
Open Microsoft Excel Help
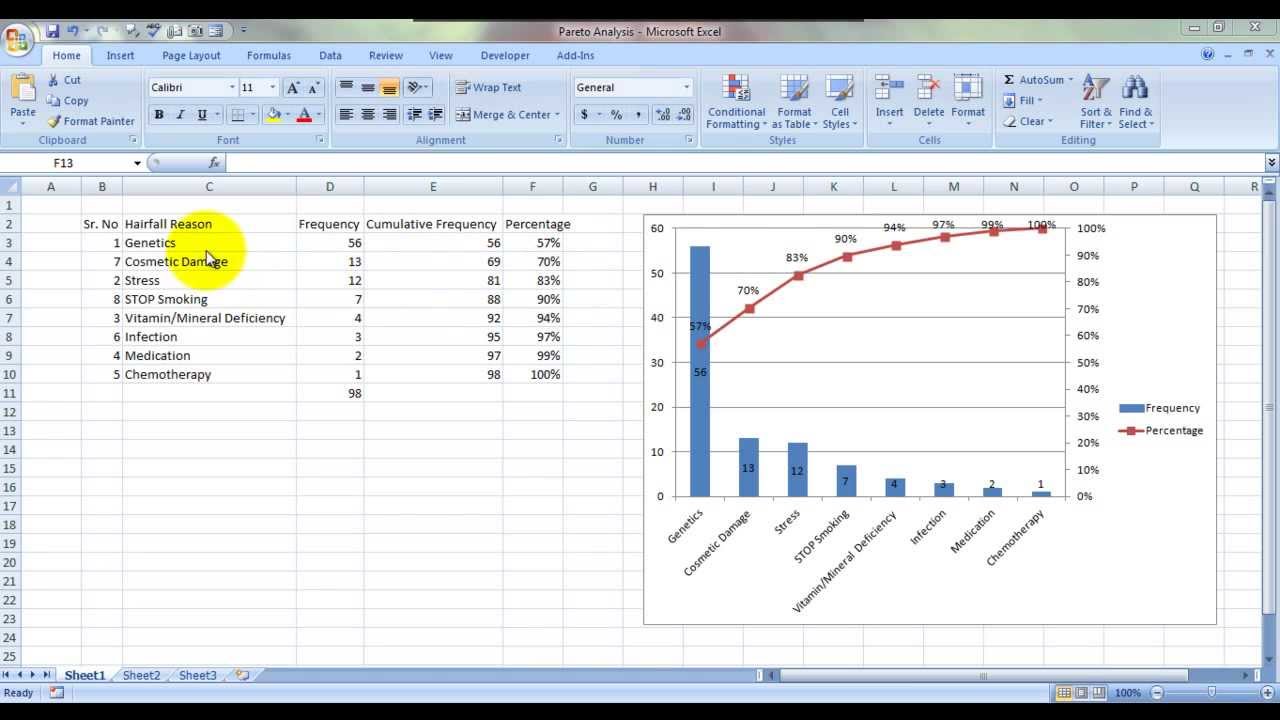pos(1208,55)
